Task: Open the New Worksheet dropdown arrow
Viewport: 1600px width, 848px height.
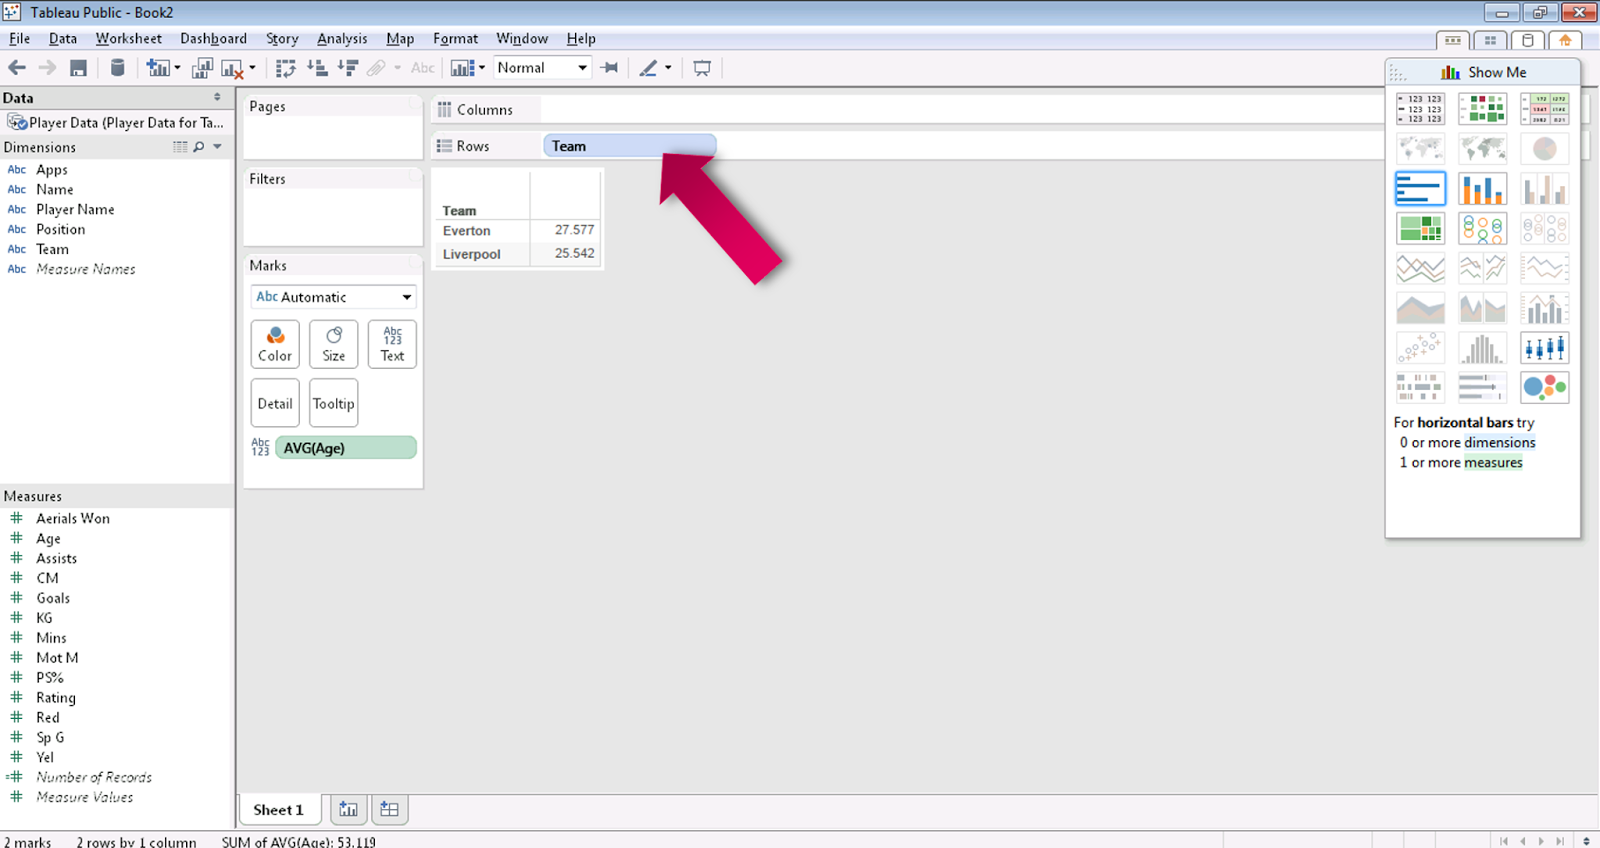Action: pos(177,68)
